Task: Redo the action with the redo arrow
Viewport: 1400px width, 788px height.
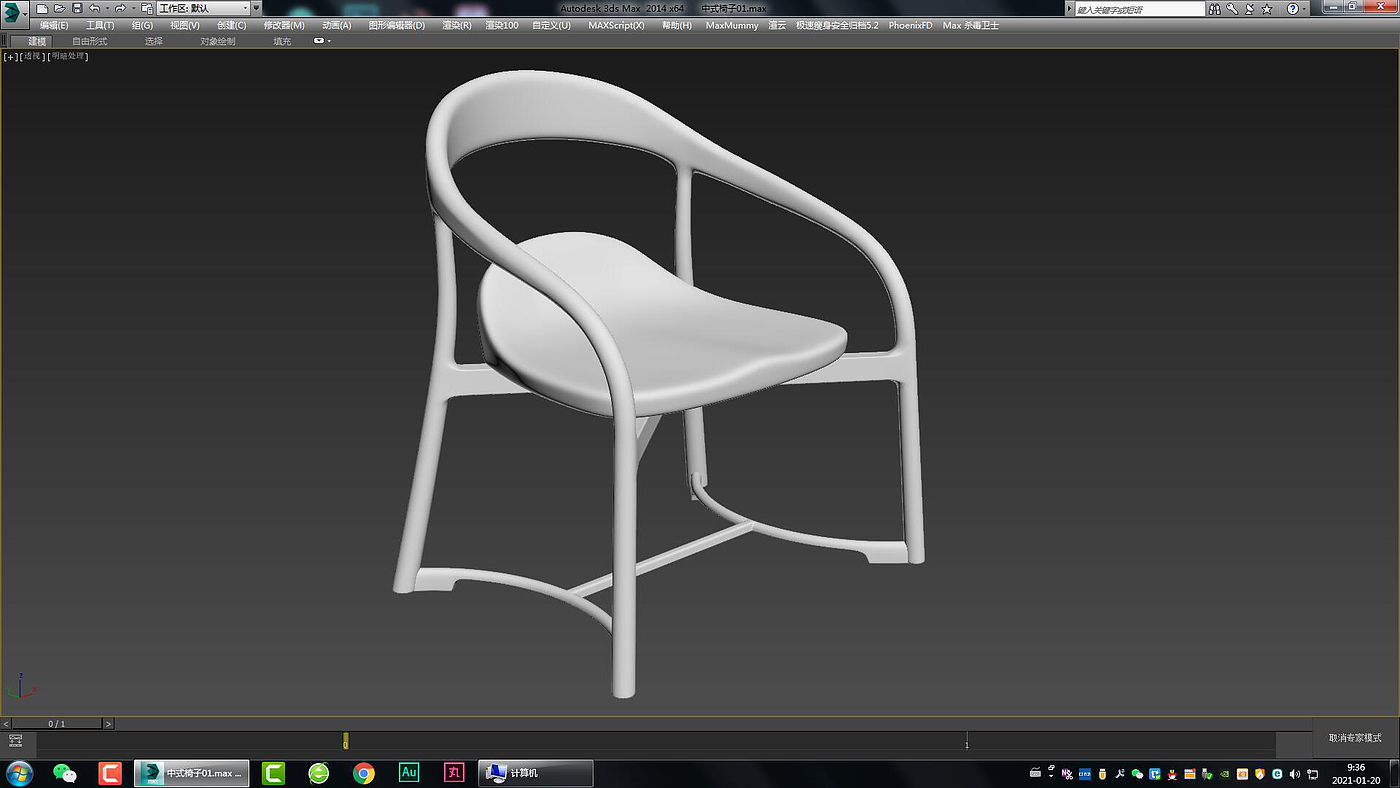Action: pyautogui.click(x=120, y=8)
